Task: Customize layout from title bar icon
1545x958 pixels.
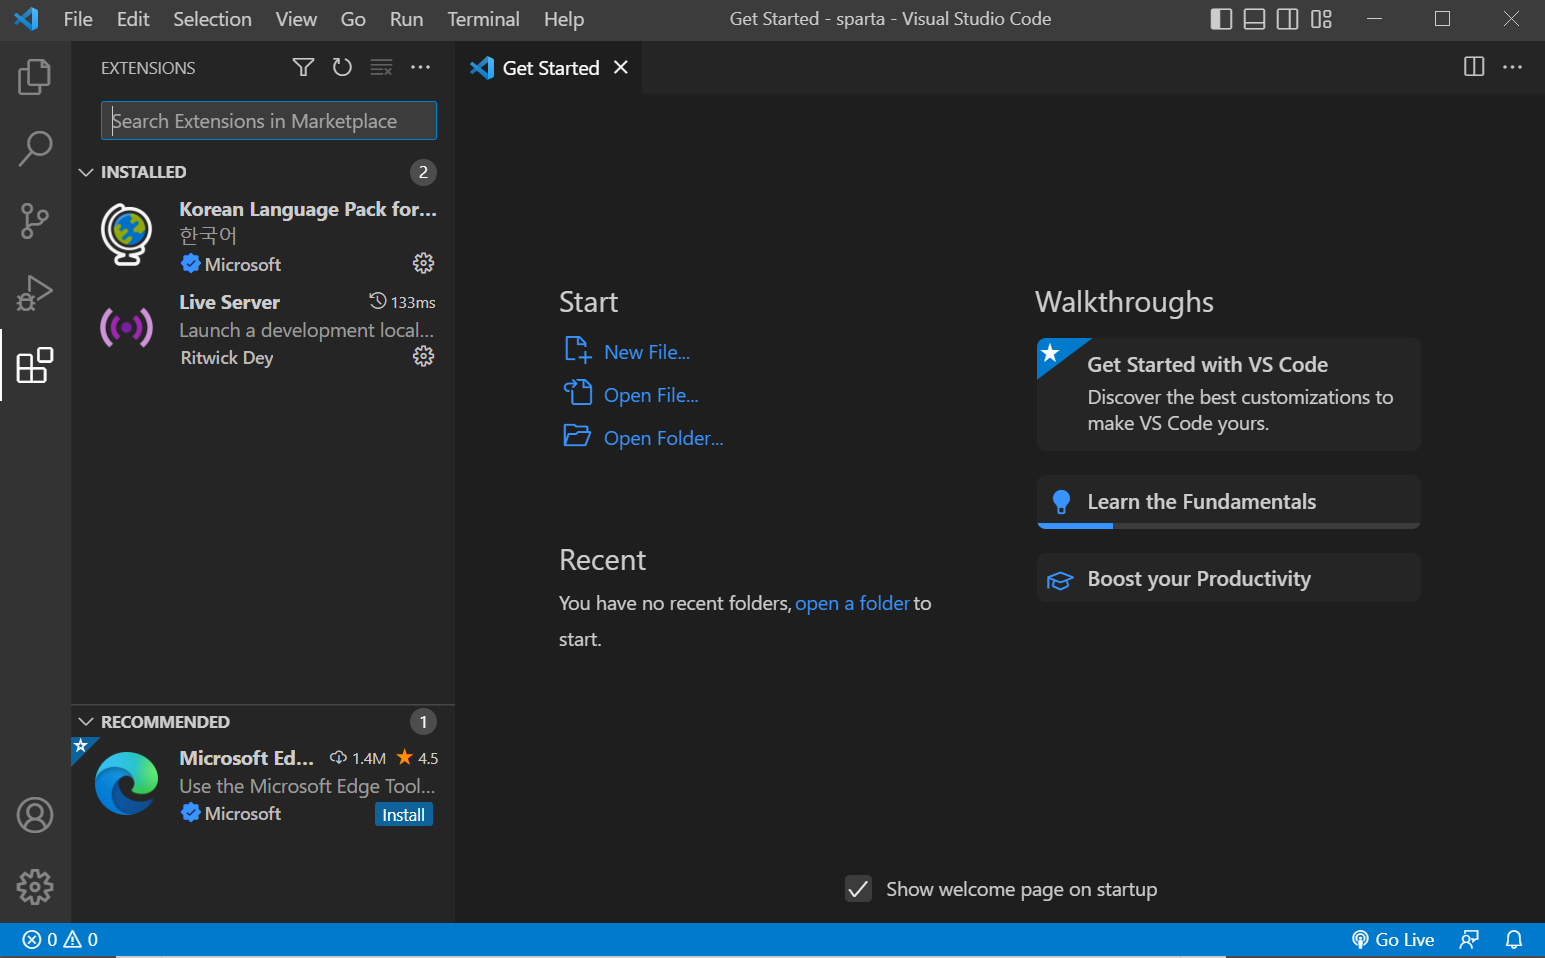Action: coord(1321,19)
